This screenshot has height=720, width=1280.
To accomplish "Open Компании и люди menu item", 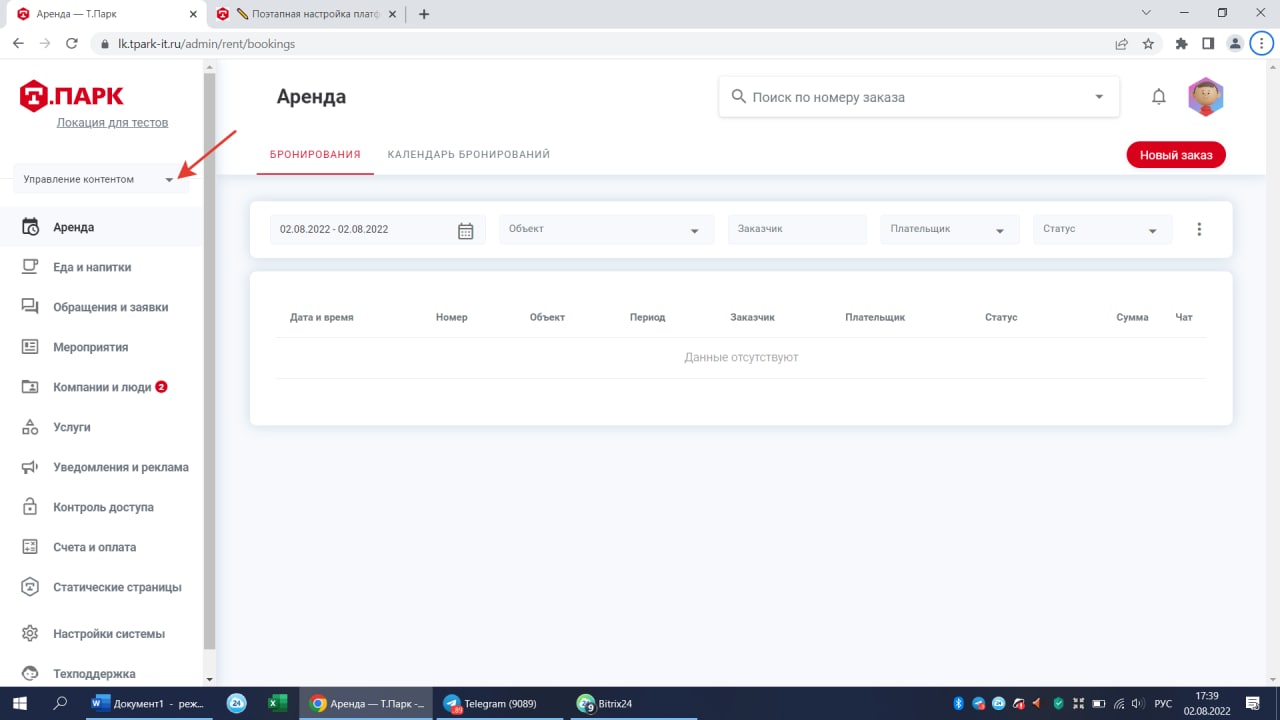I will click(x=101, y=387).
